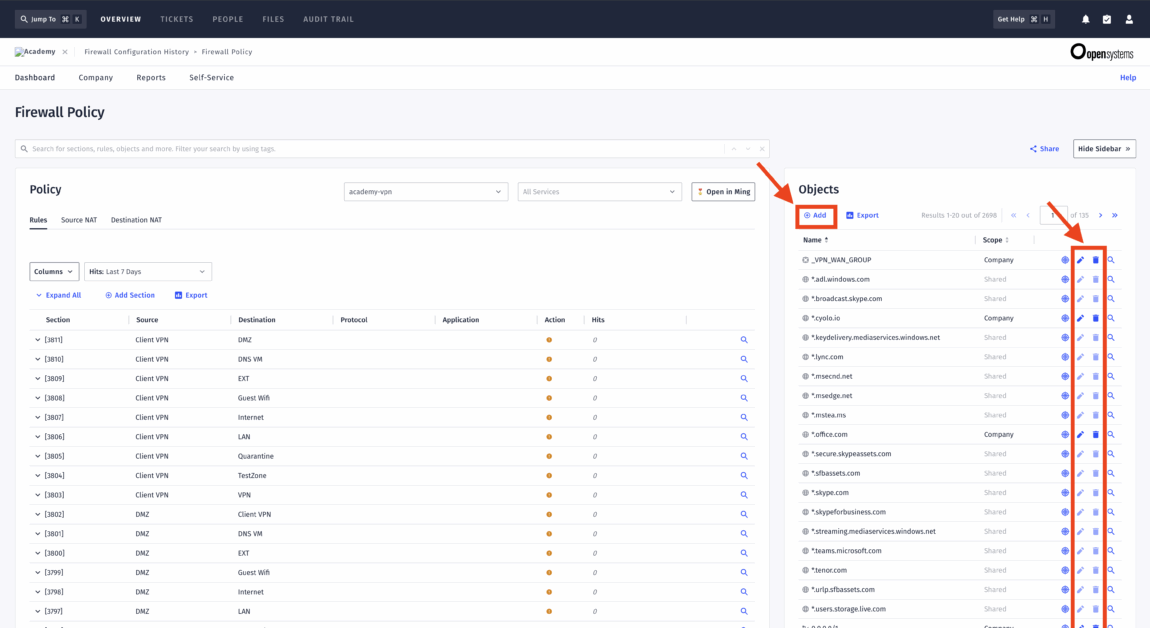Image resolution: width=1150 pixels, height=628 pixels.
Task: Toggle the Name column sort order
Action: 826,240
